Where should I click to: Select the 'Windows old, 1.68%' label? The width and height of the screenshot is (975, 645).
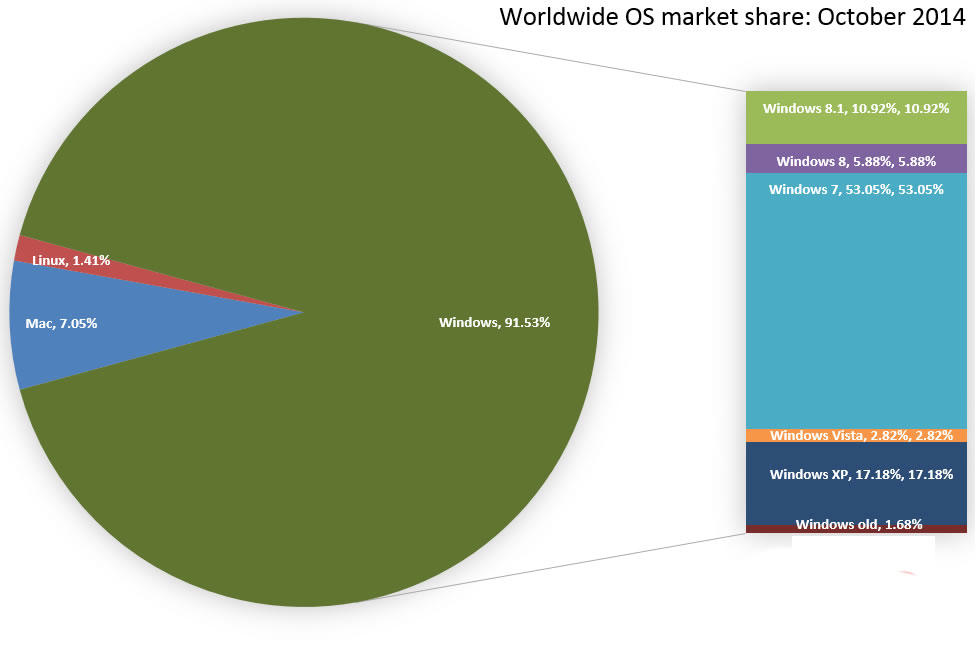[x=859, y=524]
